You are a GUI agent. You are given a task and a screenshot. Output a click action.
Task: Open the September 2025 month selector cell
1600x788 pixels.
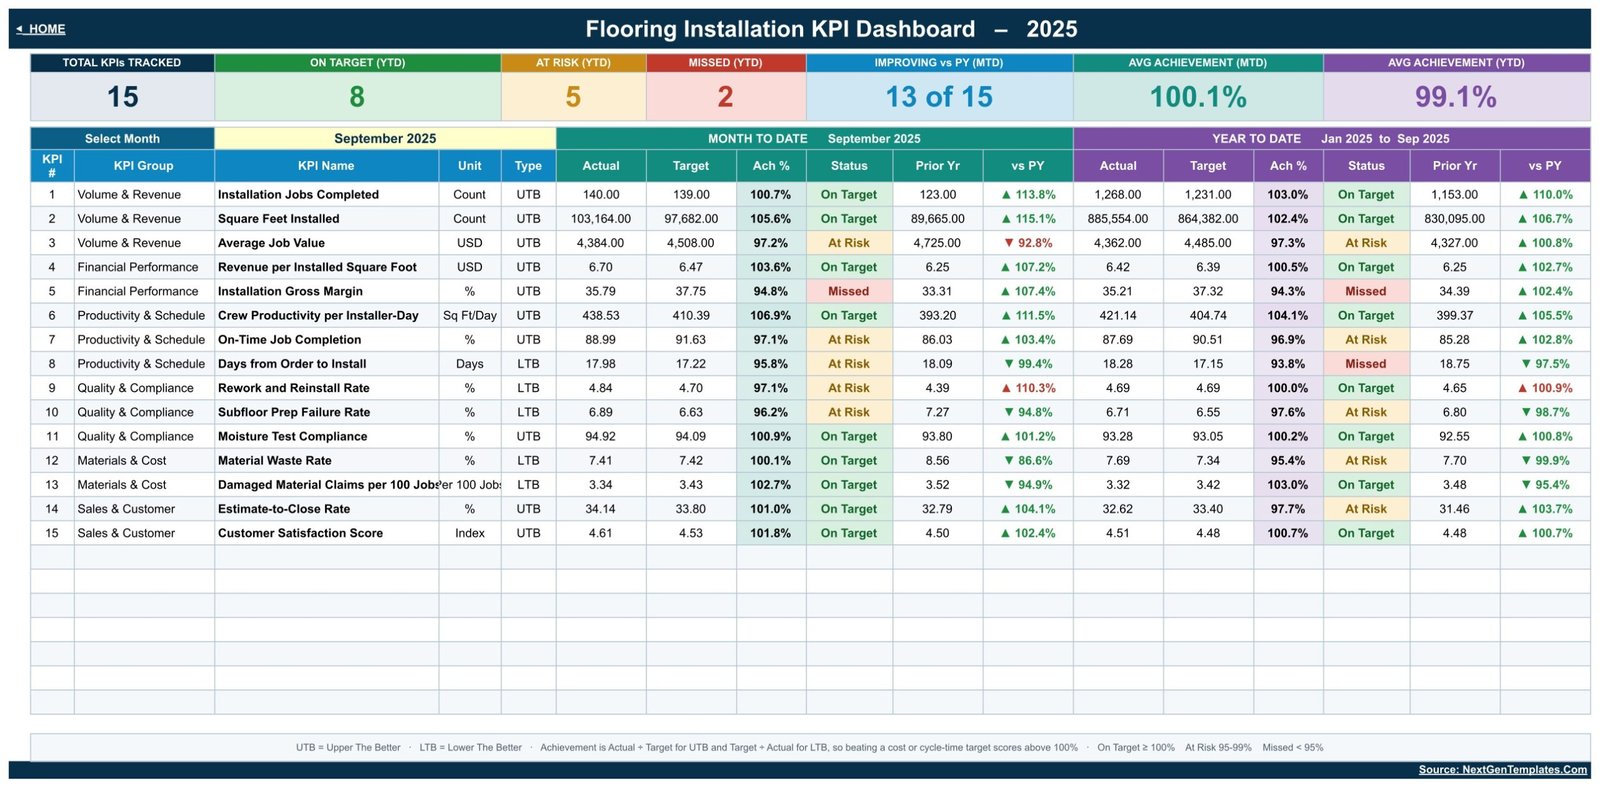[x=385, y=139]
